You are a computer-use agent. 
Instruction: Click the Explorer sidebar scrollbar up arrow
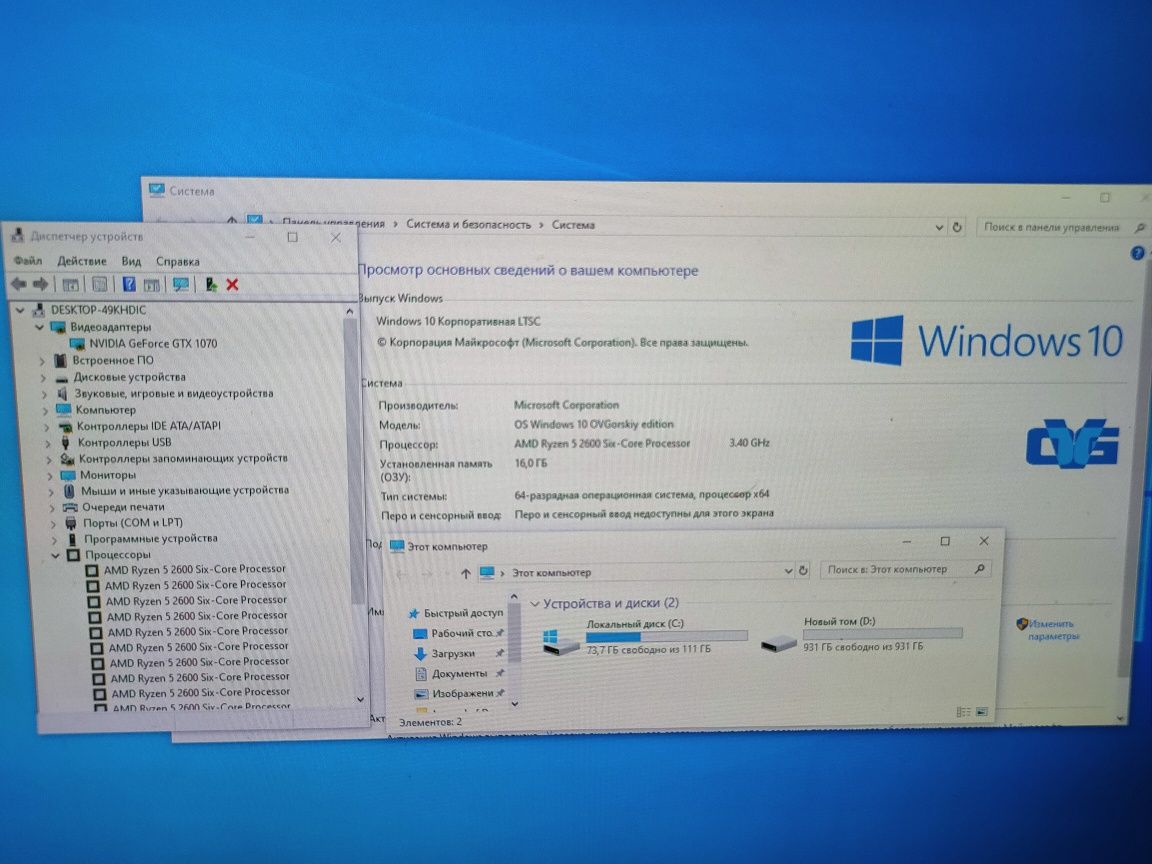pyautogui.click(x=514, y=597)
